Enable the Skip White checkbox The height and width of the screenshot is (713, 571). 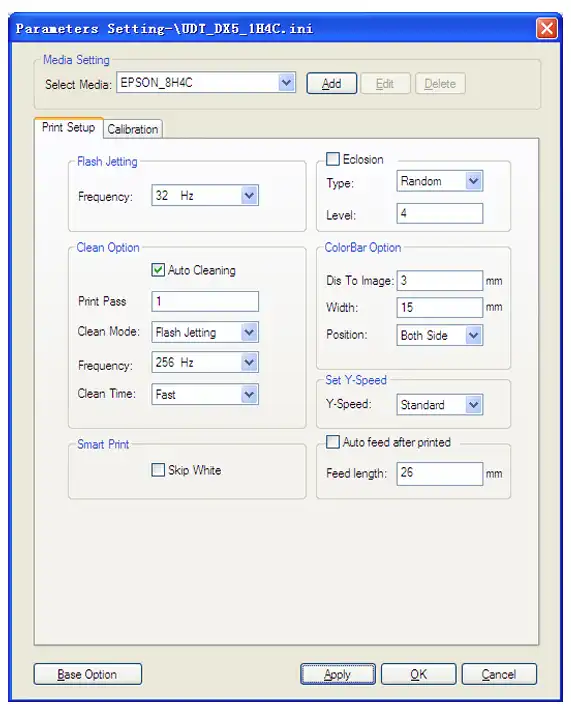coord(158,470)
